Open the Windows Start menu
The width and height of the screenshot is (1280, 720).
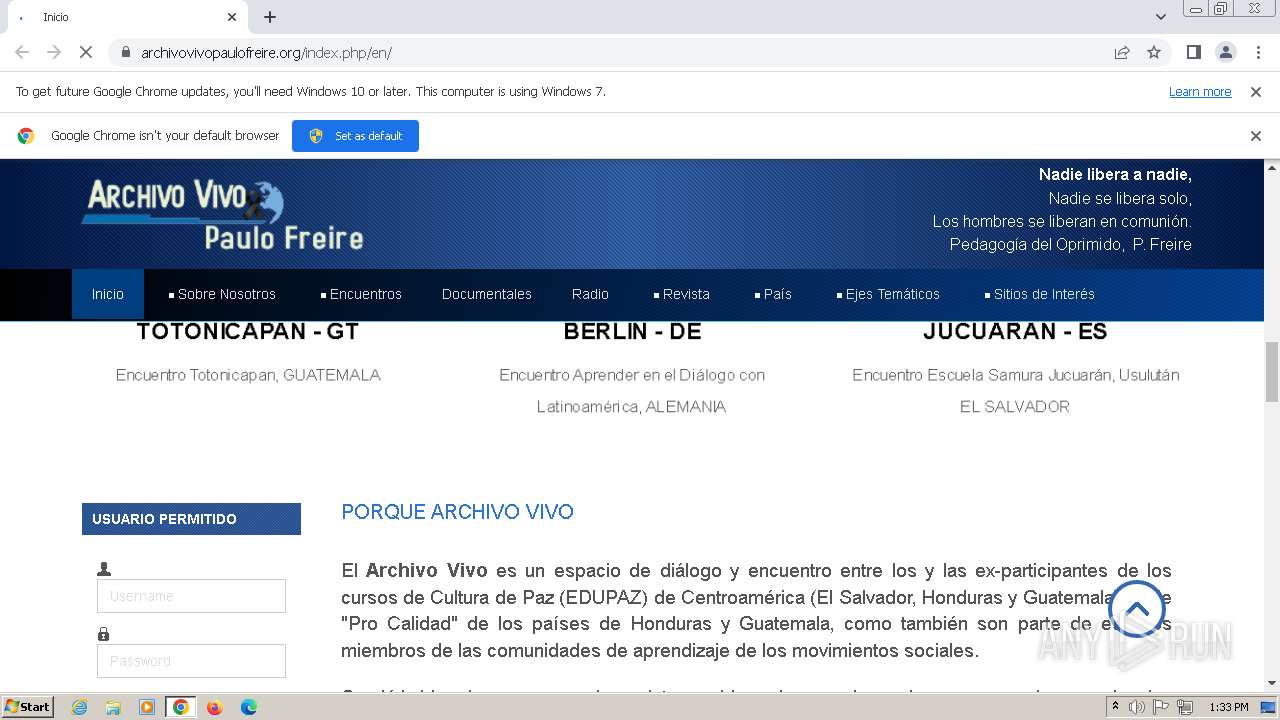(27, 707)
